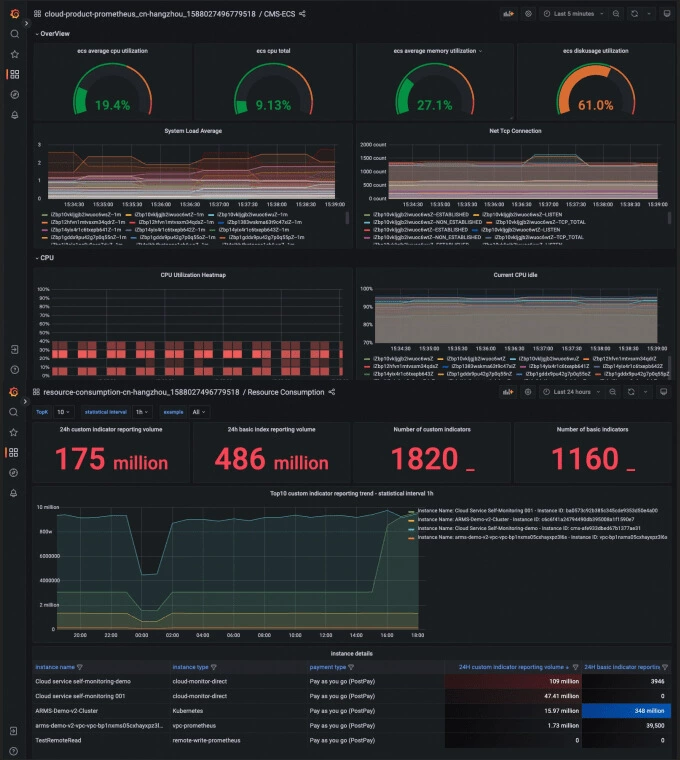This screenshot has width=680, height=760.
Task: Share the CMS-ECS dashboard via the share icon
Action: click(x=302, y=14)
